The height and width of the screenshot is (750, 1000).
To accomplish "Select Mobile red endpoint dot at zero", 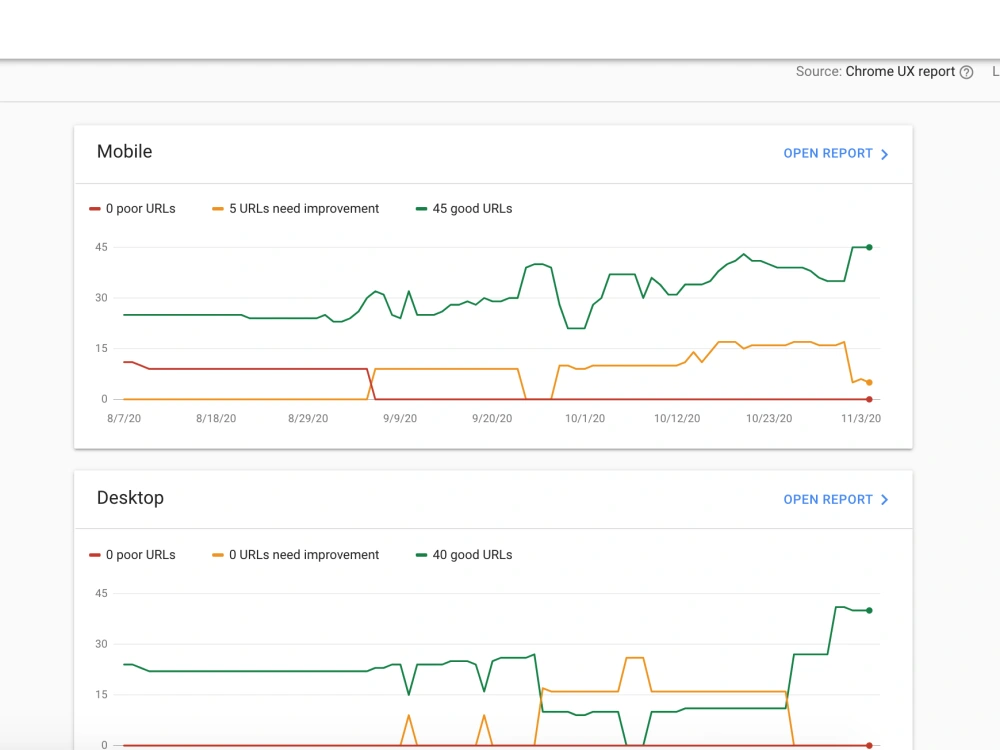I will tap(869, 399).
